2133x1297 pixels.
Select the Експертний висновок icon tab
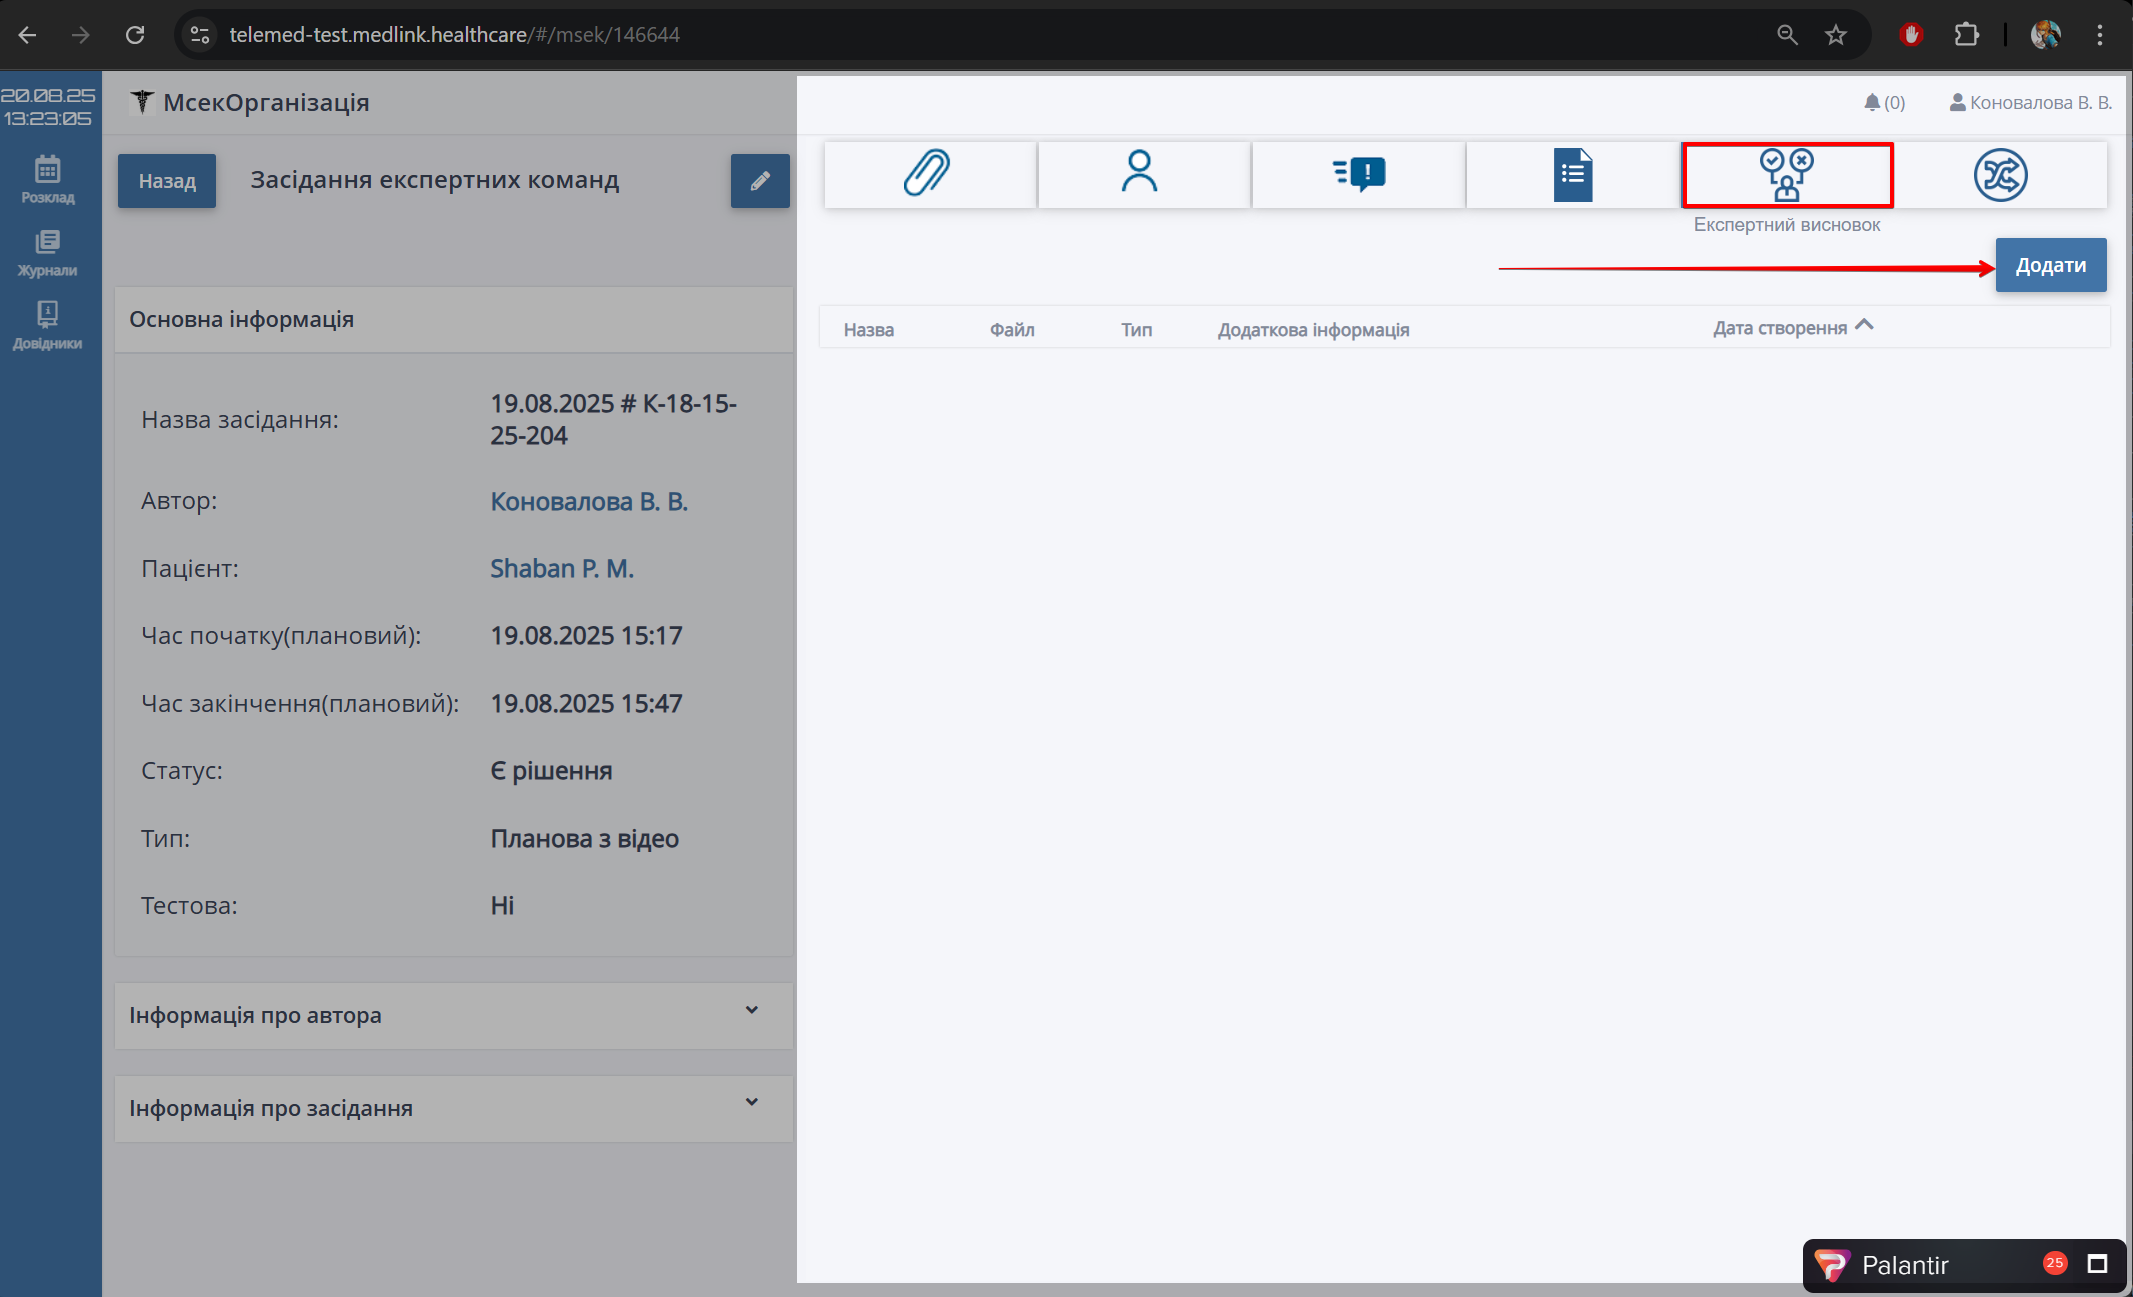[1787, 175]
